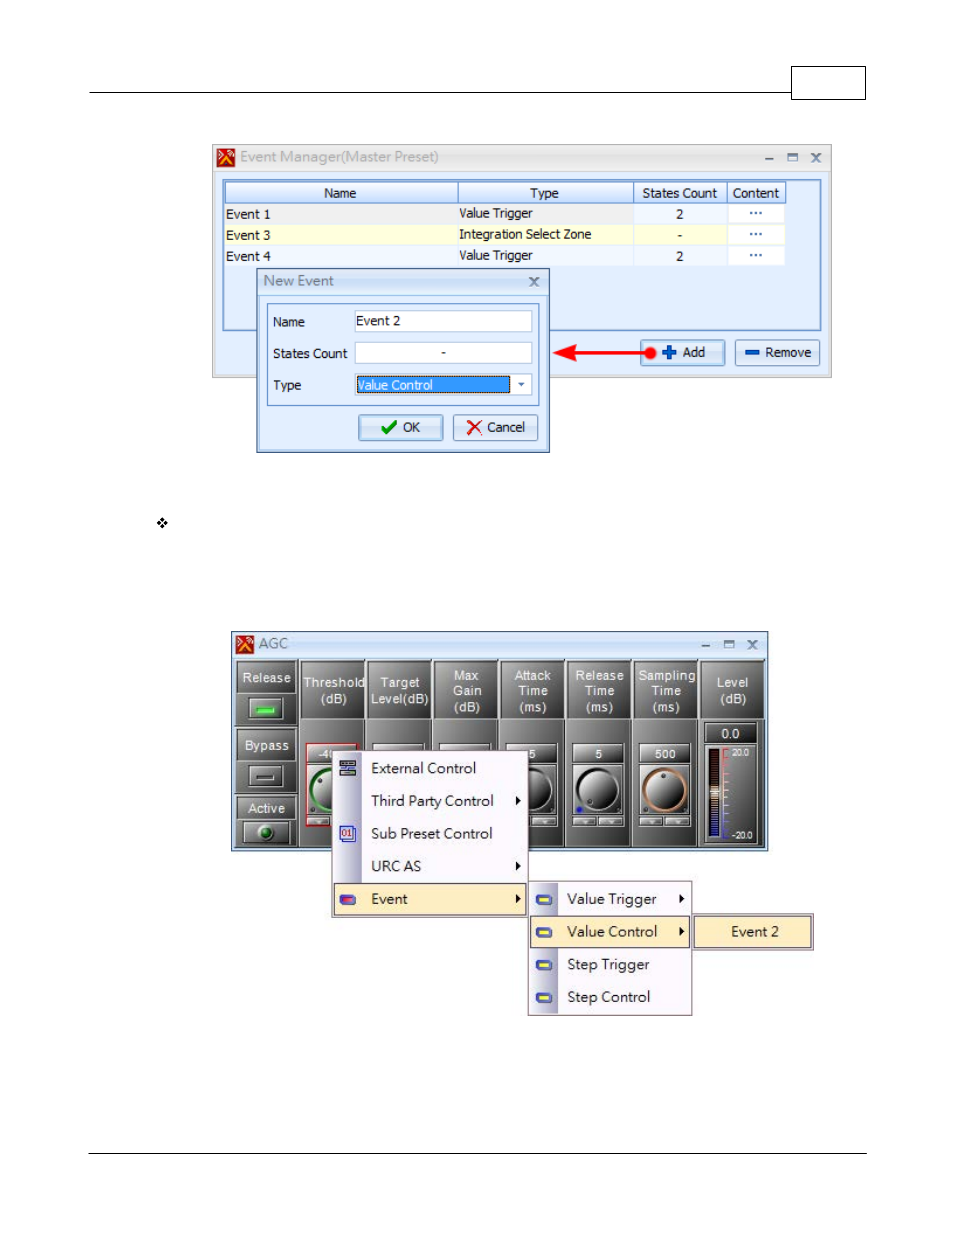
Task: Minimize the Event Manager window
Action: click(769, 158)
